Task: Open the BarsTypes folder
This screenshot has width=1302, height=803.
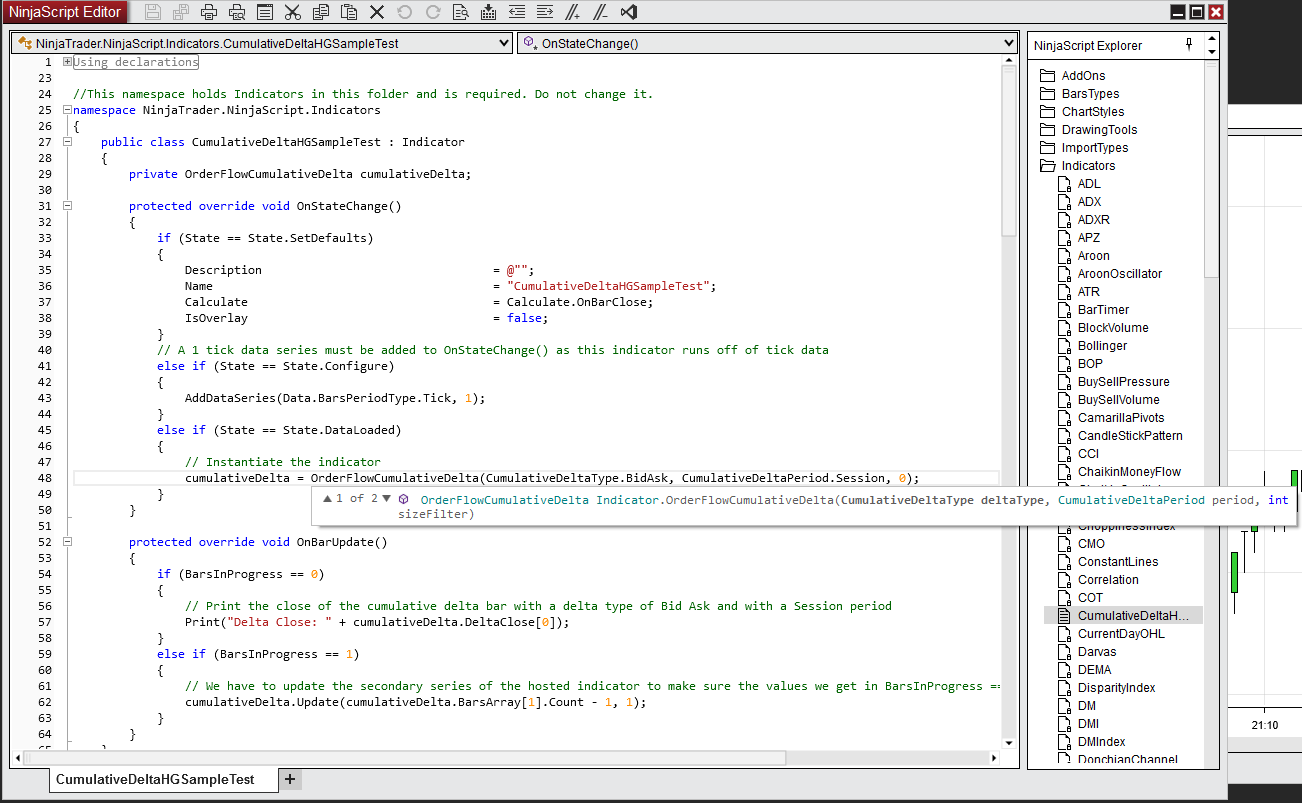Action: 1080,94
